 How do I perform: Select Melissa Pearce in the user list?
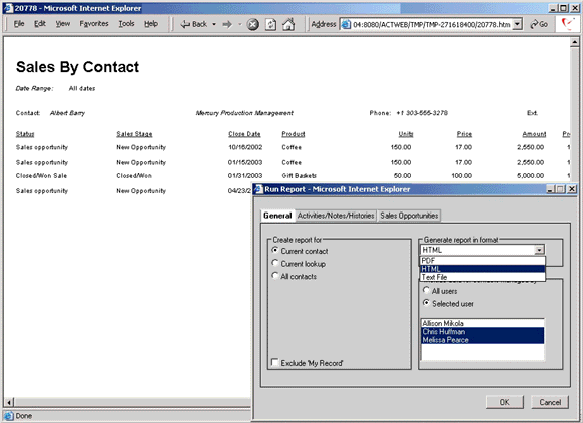(x=483, y=340)
